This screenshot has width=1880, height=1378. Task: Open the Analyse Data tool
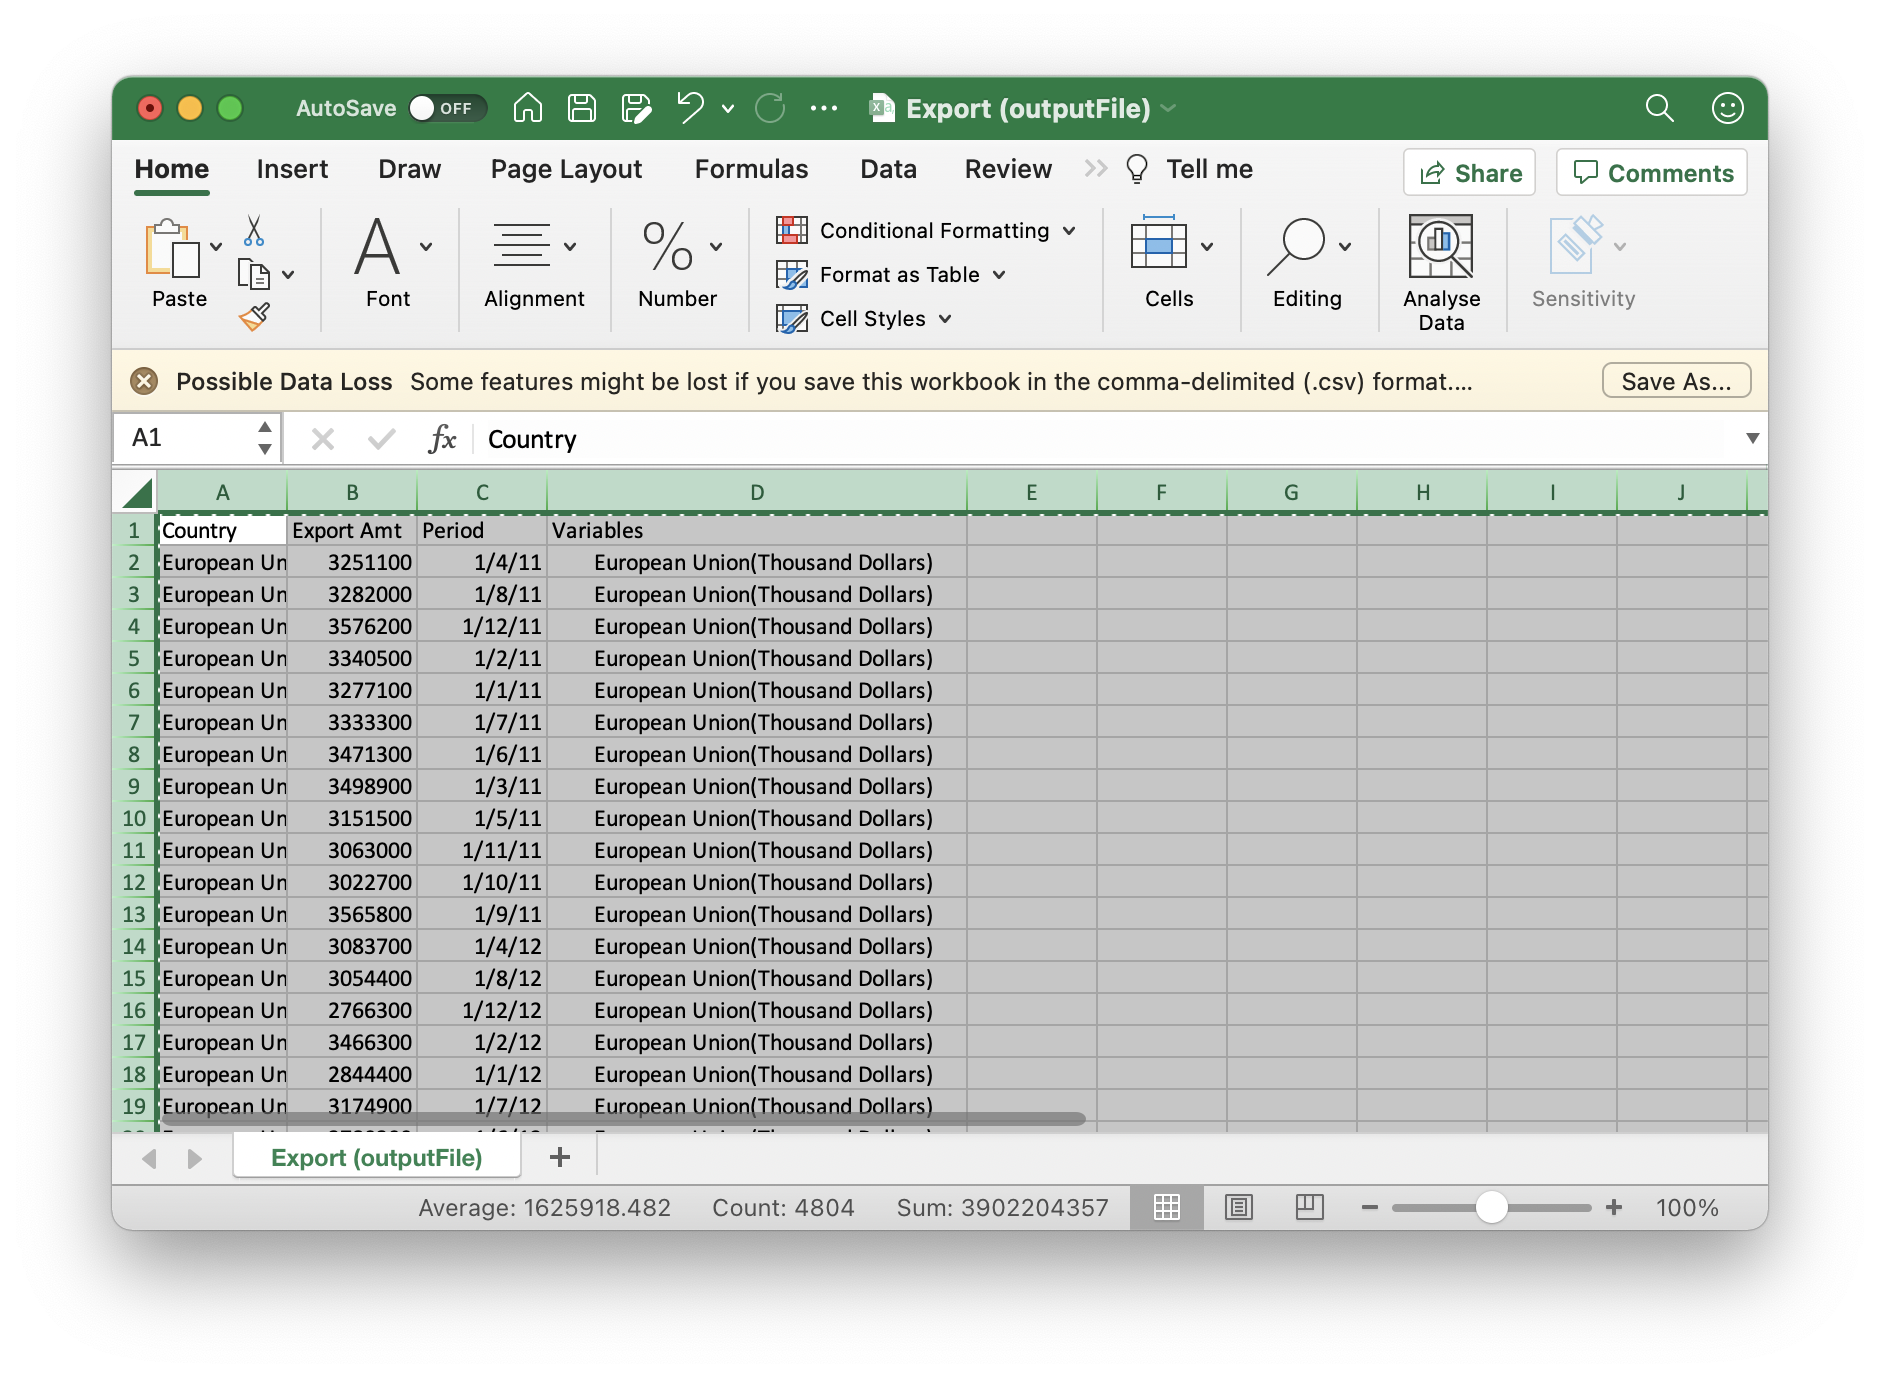click(x=1440, y=272)
